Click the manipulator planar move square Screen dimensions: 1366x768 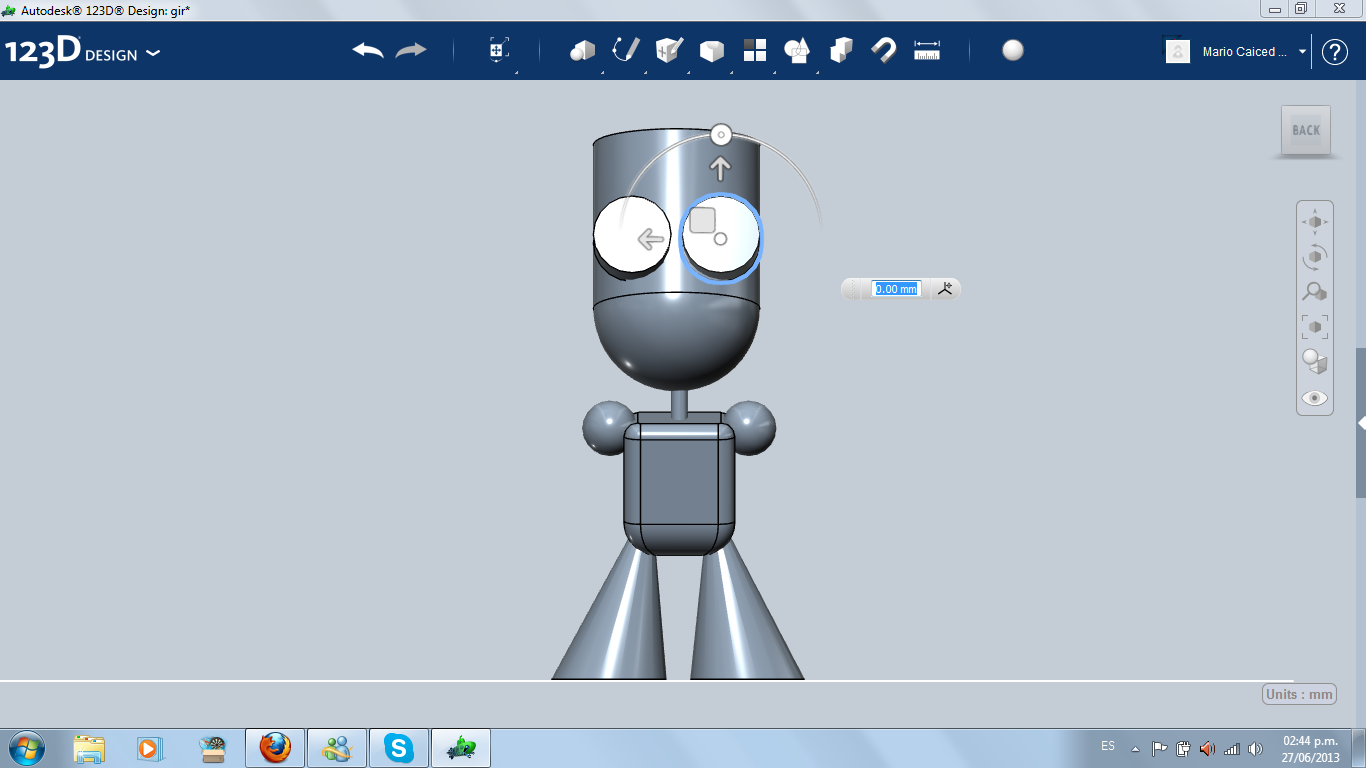click(702, 221)
